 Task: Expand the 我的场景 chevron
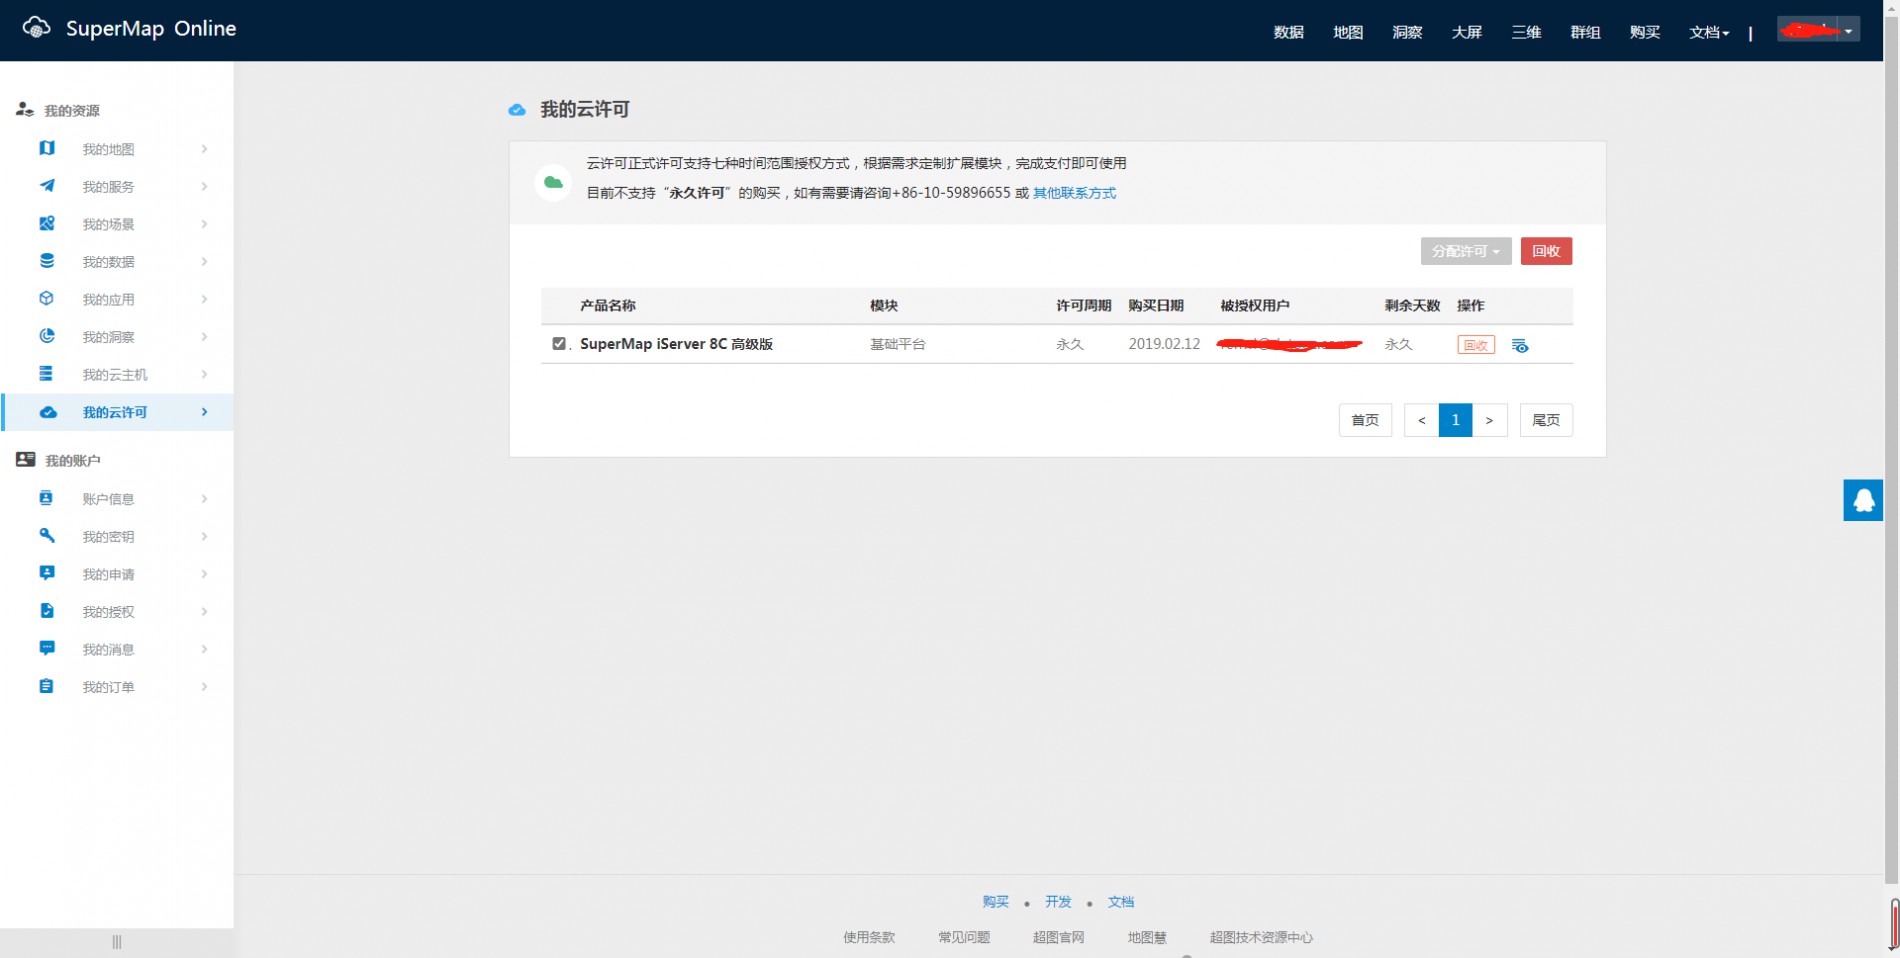pos(204,224)
